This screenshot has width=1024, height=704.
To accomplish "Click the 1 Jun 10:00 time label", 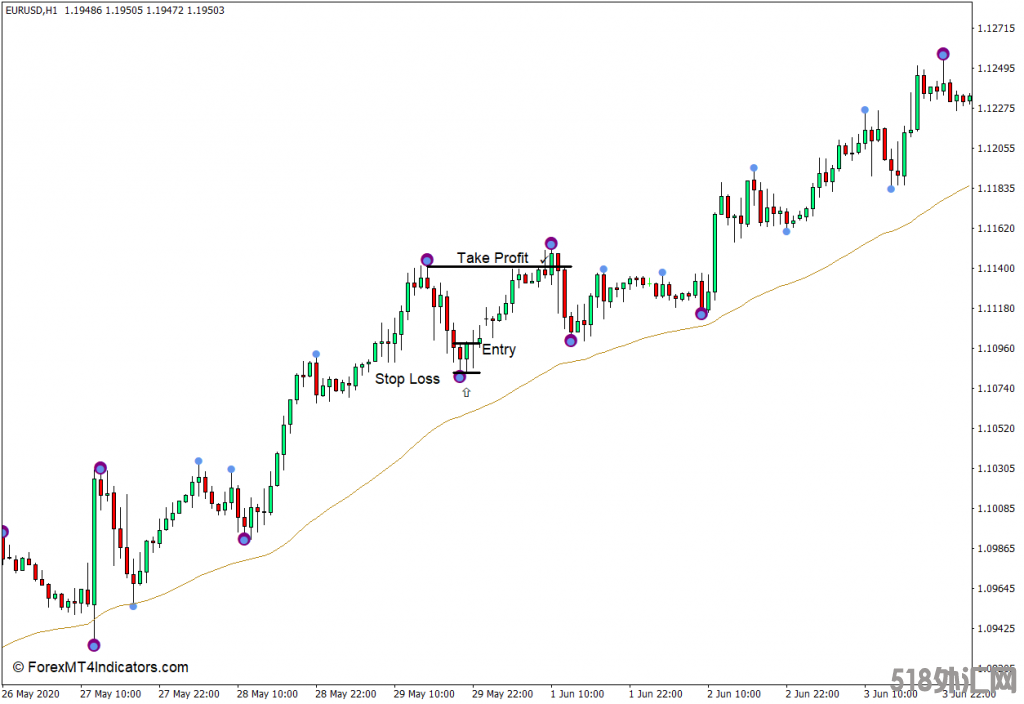I will pyautogui.click(x=580, y=693).
